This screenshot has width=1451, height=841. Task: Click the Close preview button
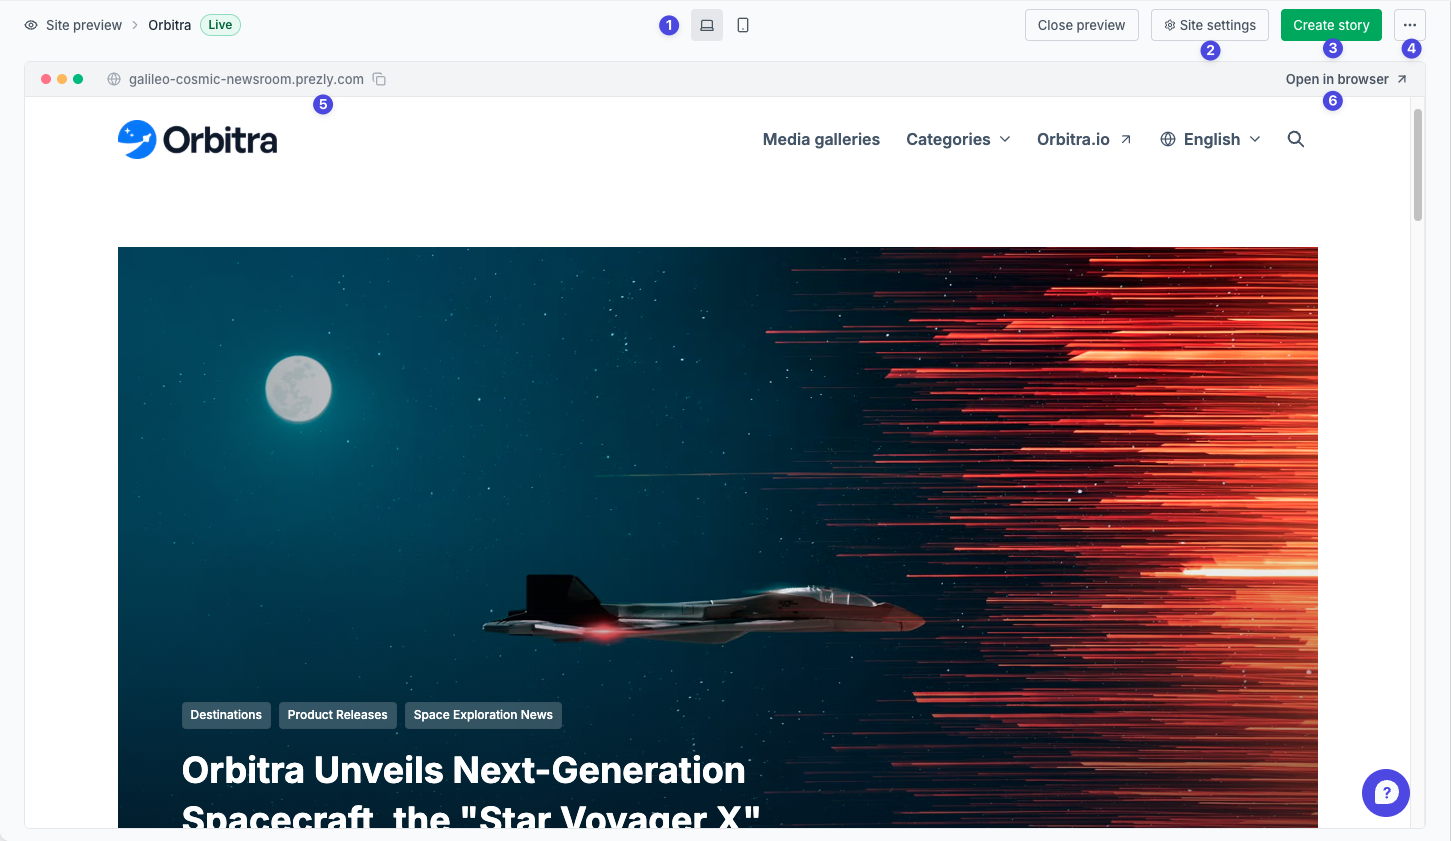(x=1081, y=25)
